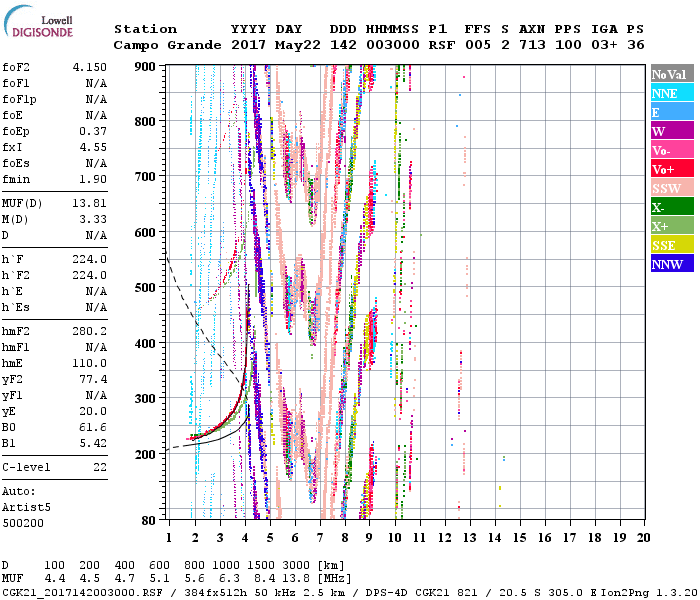Click the foF2 value 4.150
Screen dimensions: 700x600
(x=89, y=66)
